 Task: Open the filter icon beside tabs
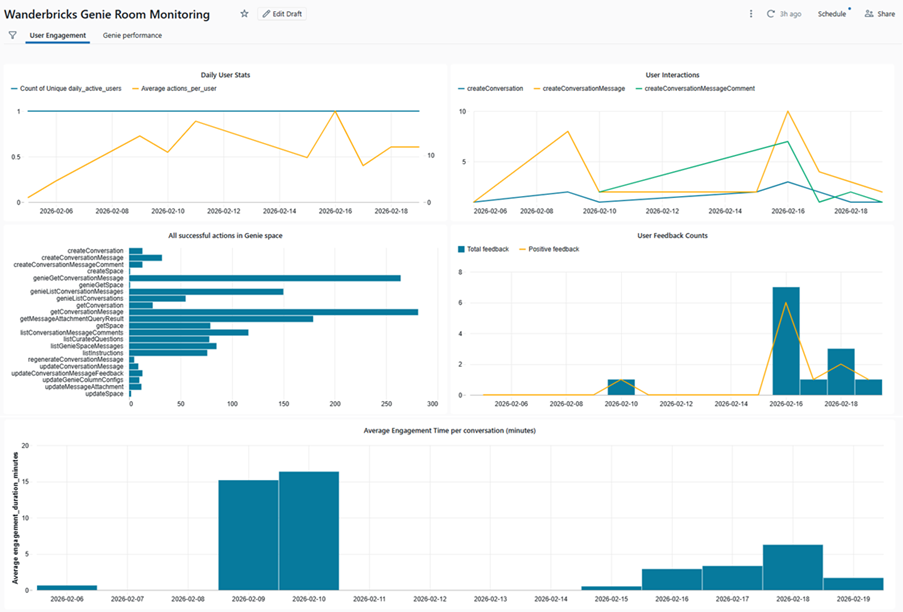point(12,35)
